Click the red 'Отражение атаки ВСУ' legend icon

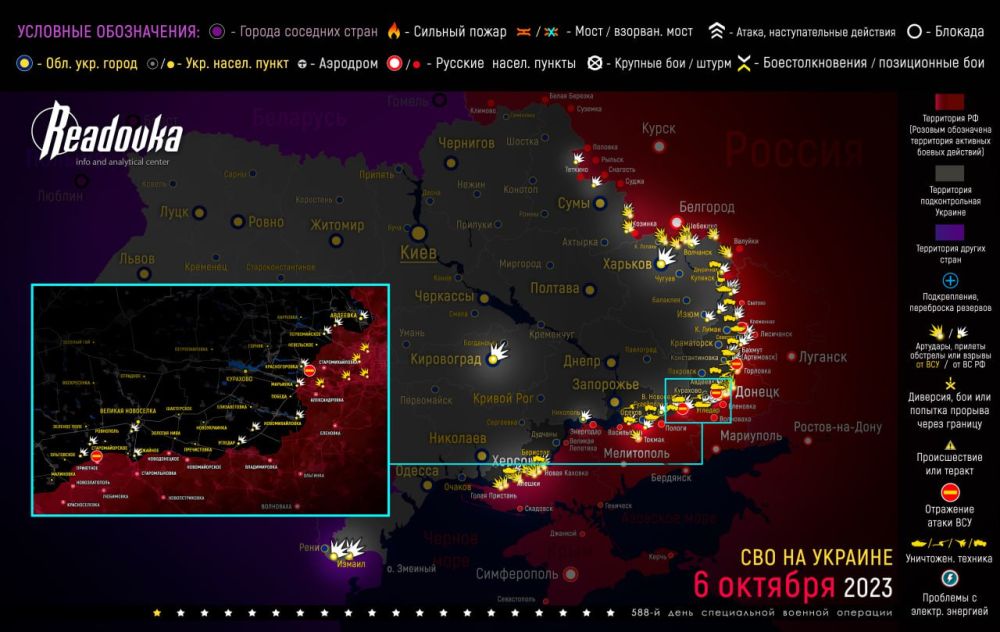(950, 491)
